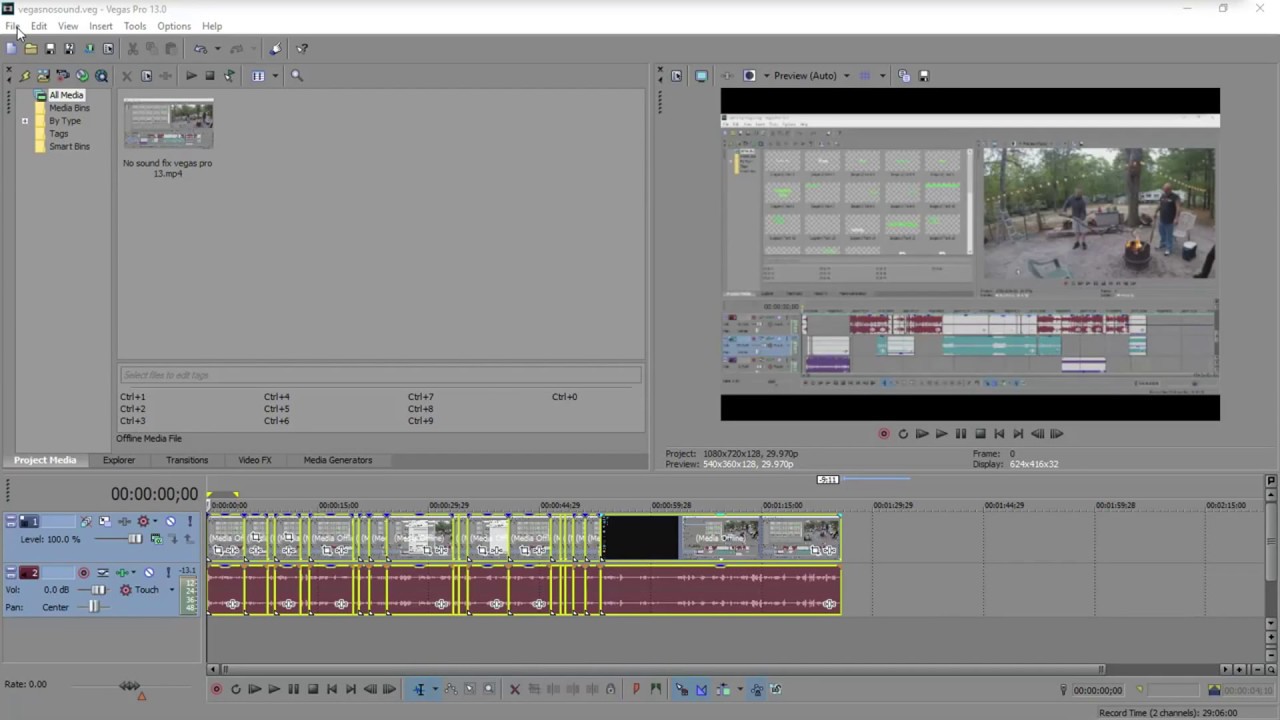This screenshot has height=720, width=1280.
Task: Open the Views dropdown arrow in Project Media
Action: (x=275, y=76)
